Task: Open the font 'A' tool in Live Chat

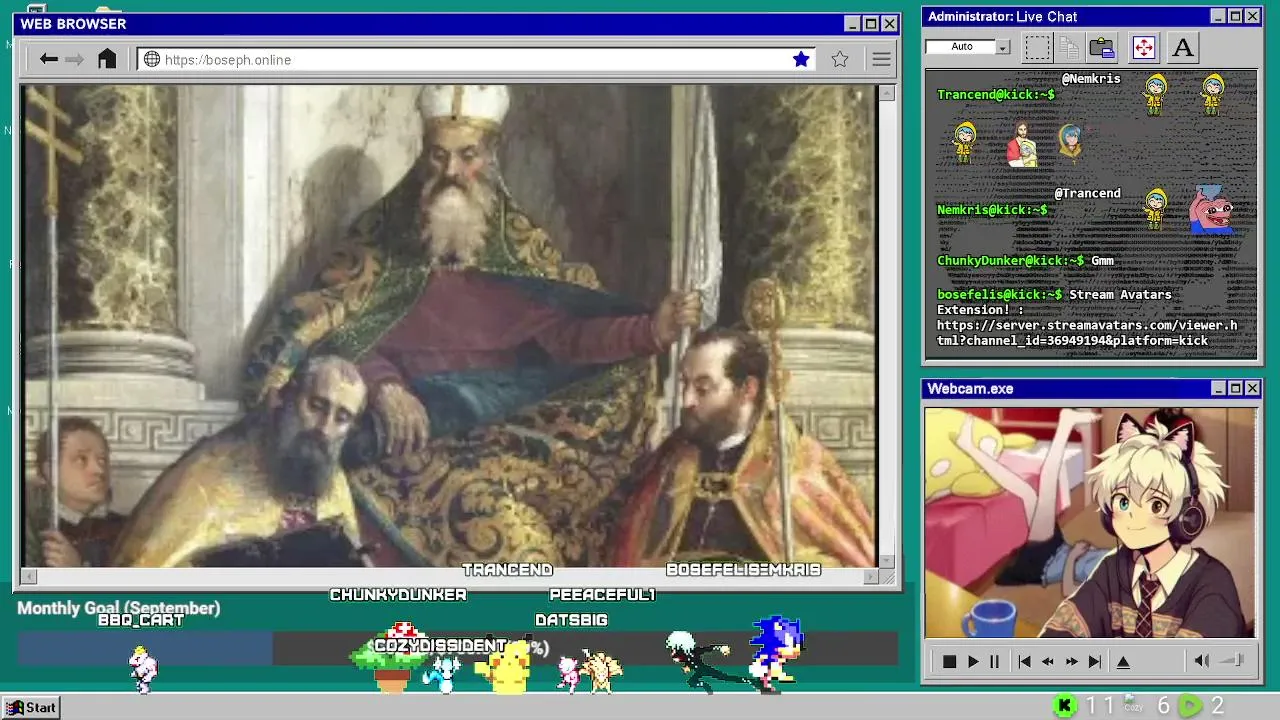Action: pyautogui.click(x=1183, y=47)
